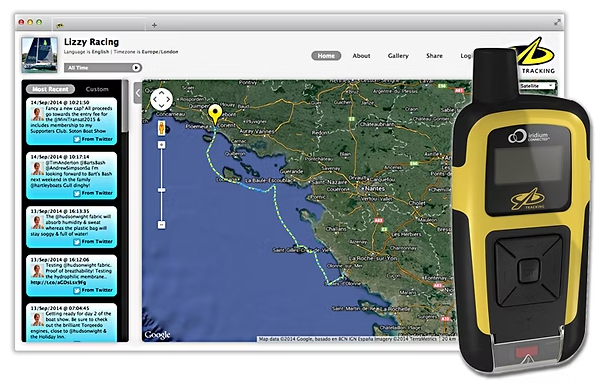Click avatar on the 16:12:06 post
This screenshot has width=610, height=391.
click(x=37, y=271)
